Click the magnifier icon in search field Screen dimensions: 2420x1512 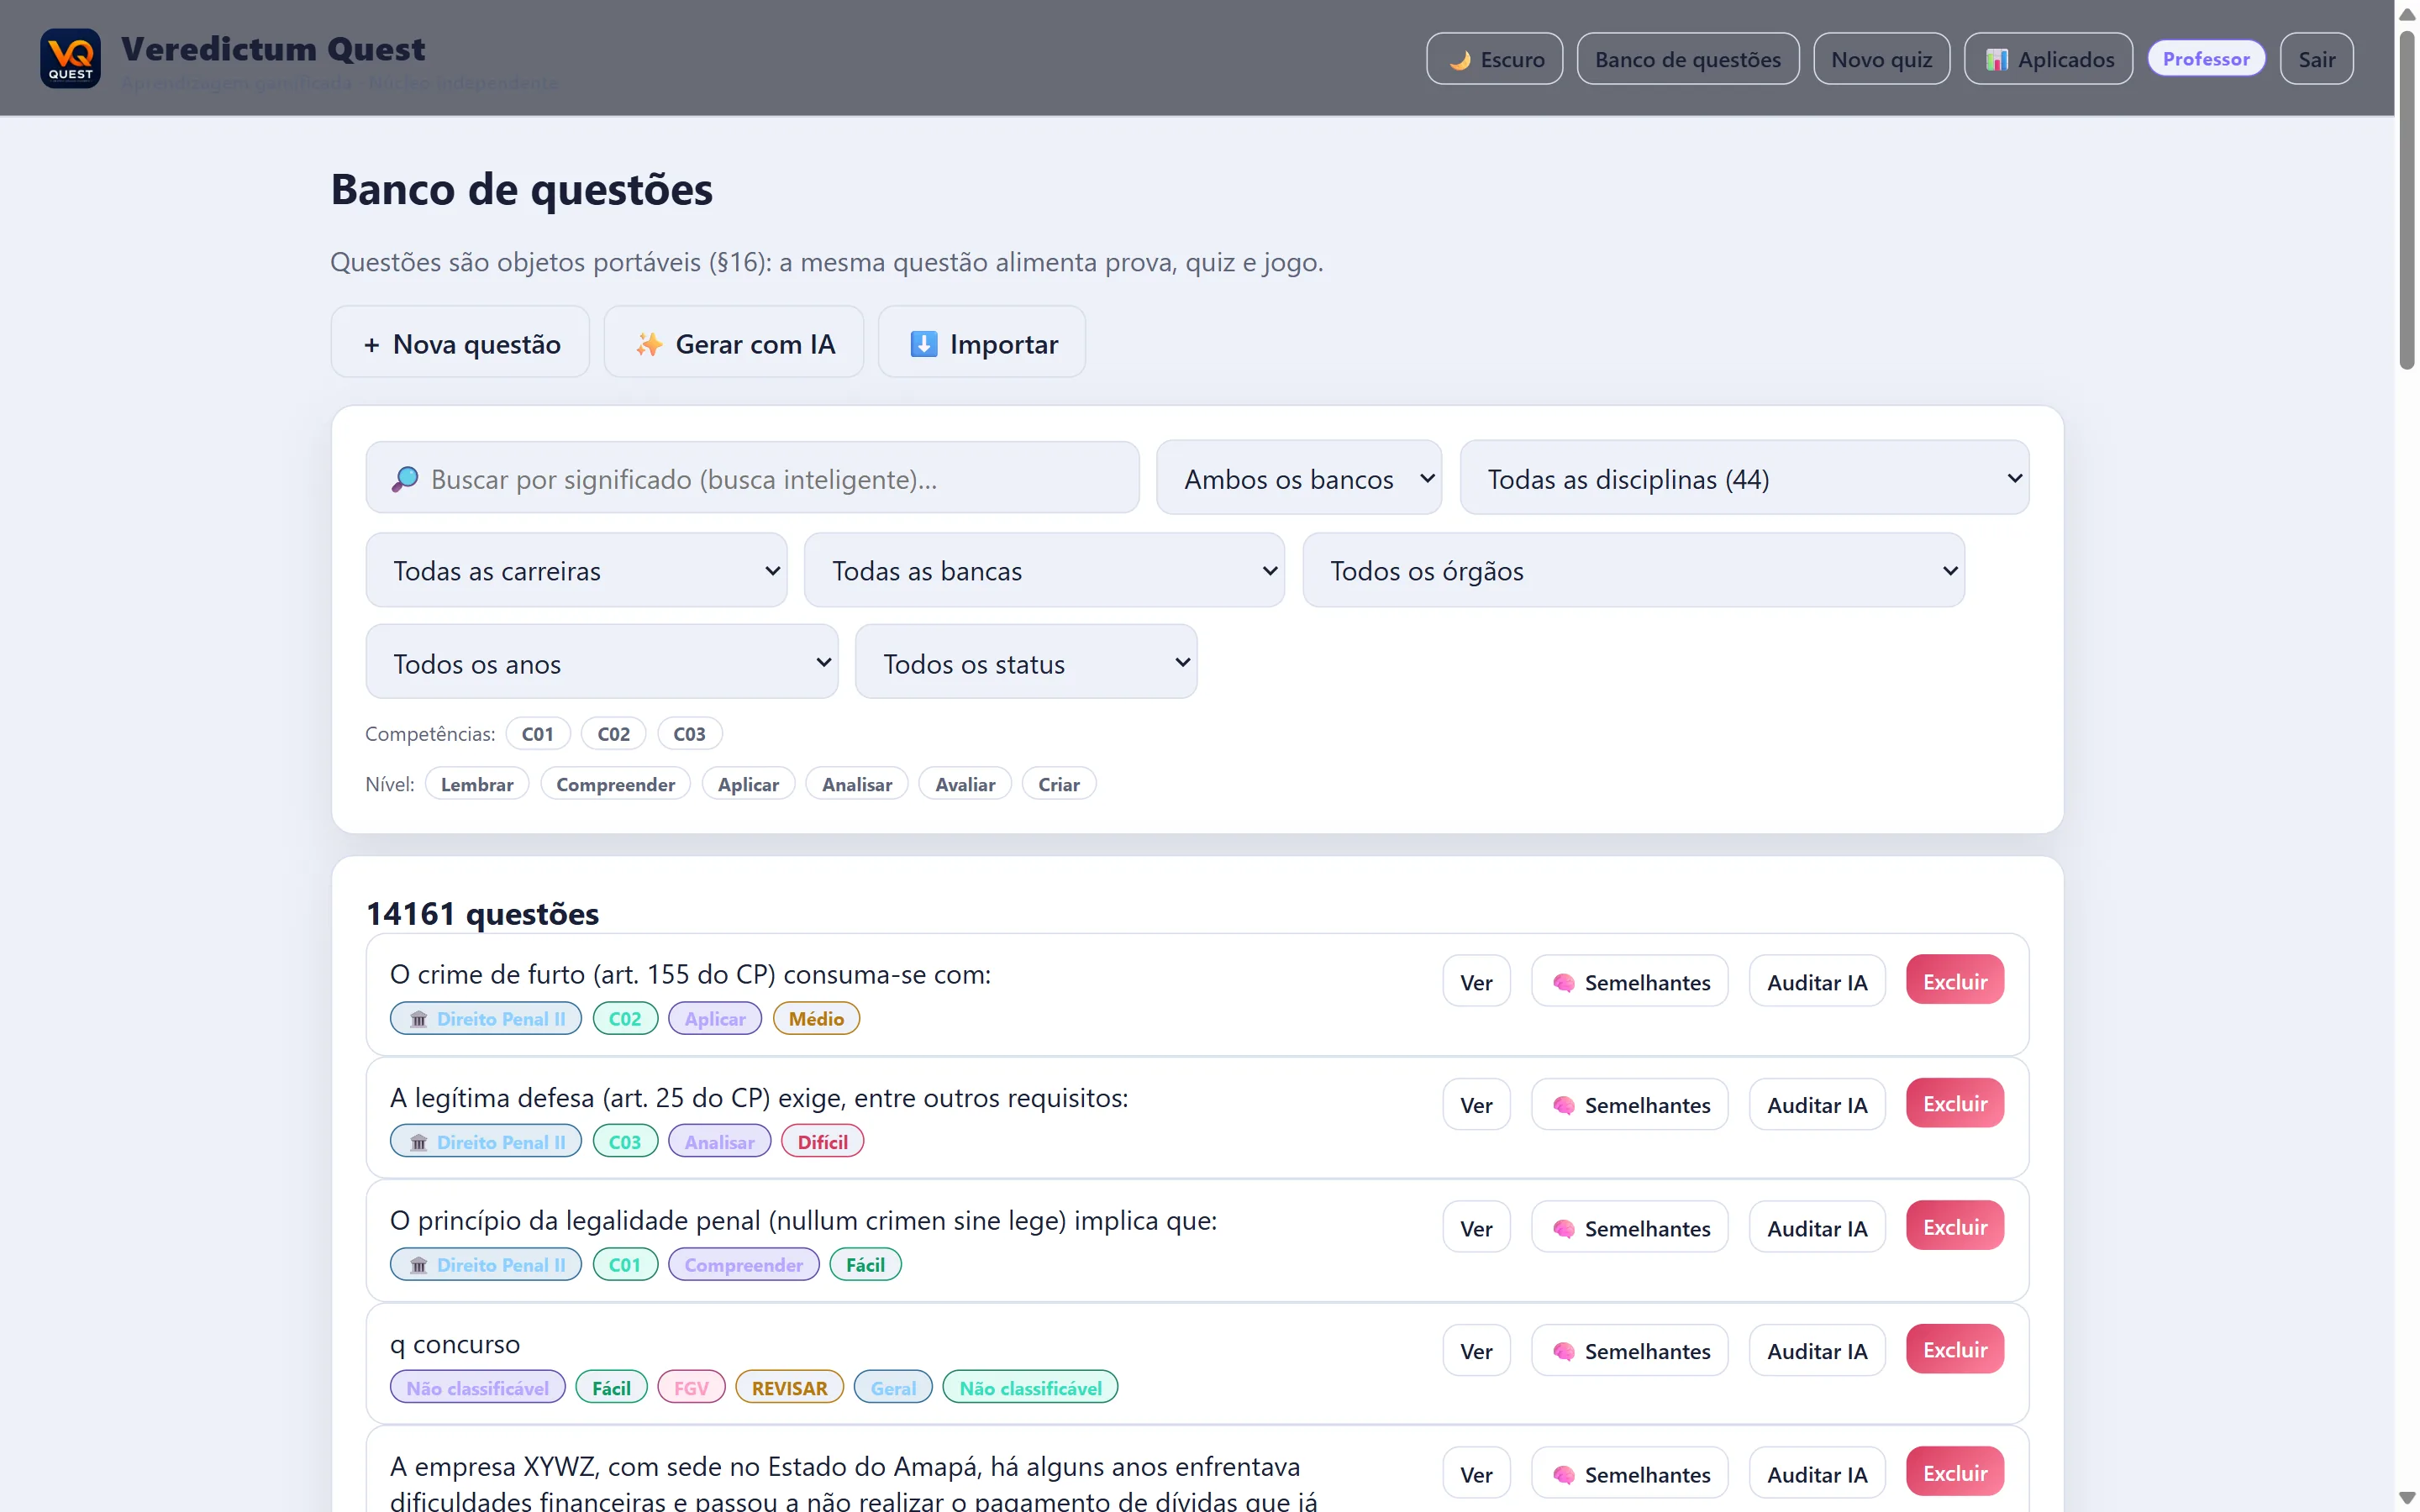(405, 479)
